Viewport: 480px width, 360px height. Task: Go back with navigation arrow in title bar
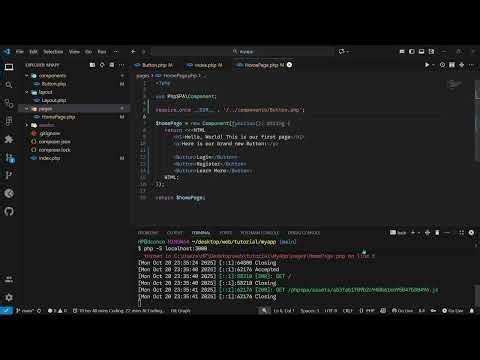pos(133,52)
